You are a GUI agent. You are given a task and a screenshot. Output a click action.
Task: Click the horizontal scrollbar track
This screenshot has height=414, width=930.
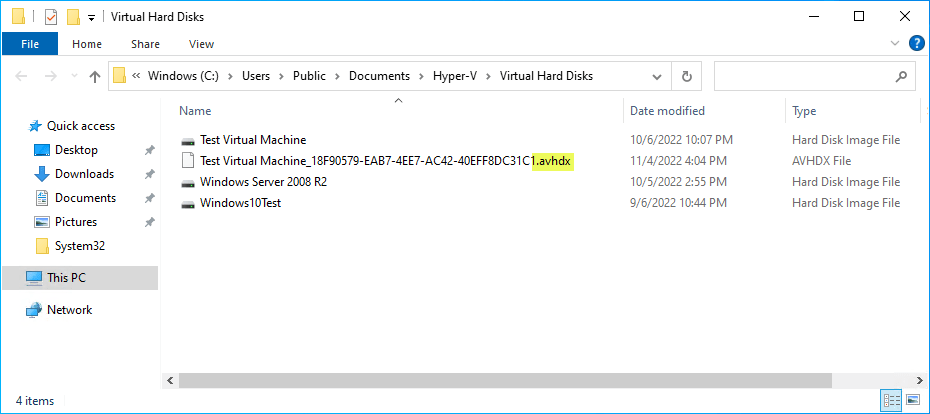[873, 381]
